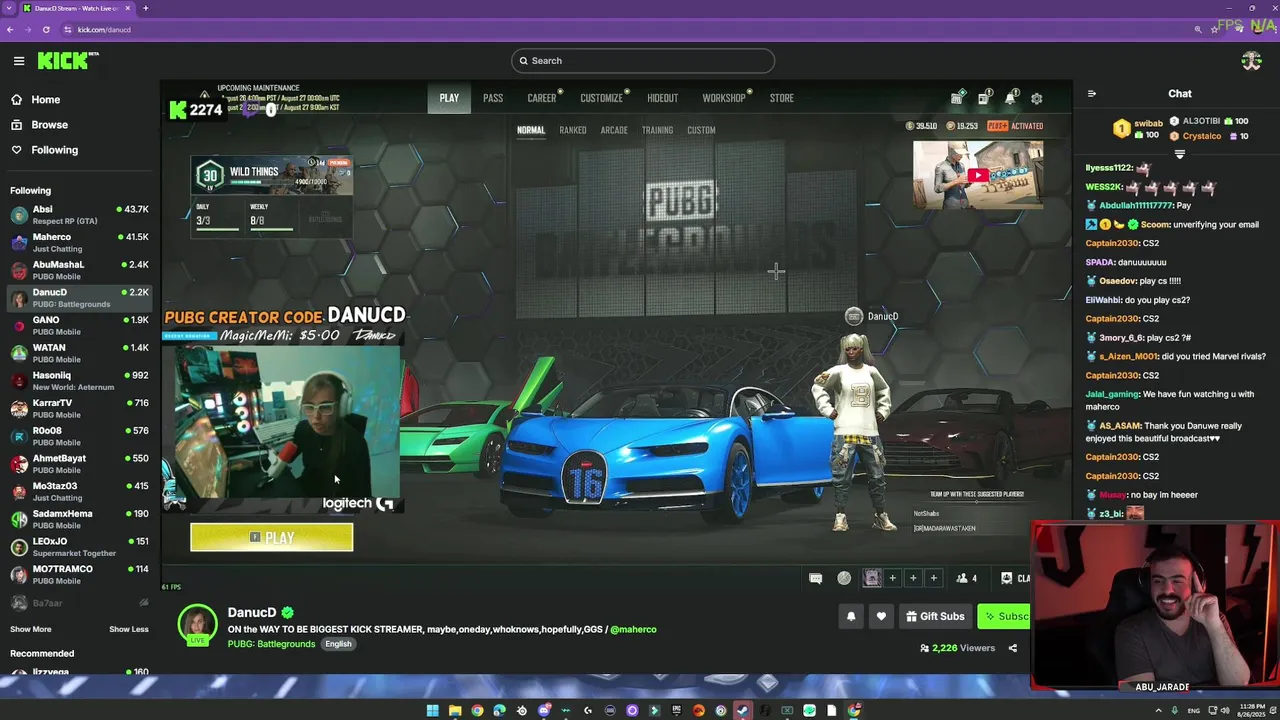1280x720 pixels.
Task: Add a teammate in the first plus slot
Action: (892, 578)
